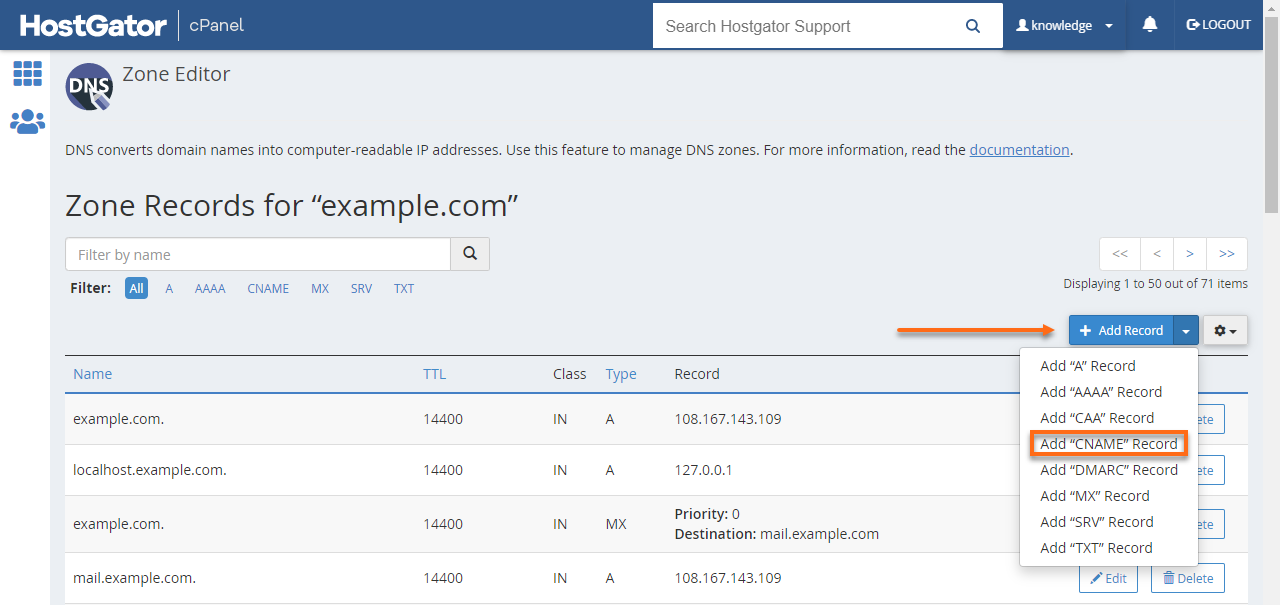
Task: Open the User Manager people icon
Action: 27,122
